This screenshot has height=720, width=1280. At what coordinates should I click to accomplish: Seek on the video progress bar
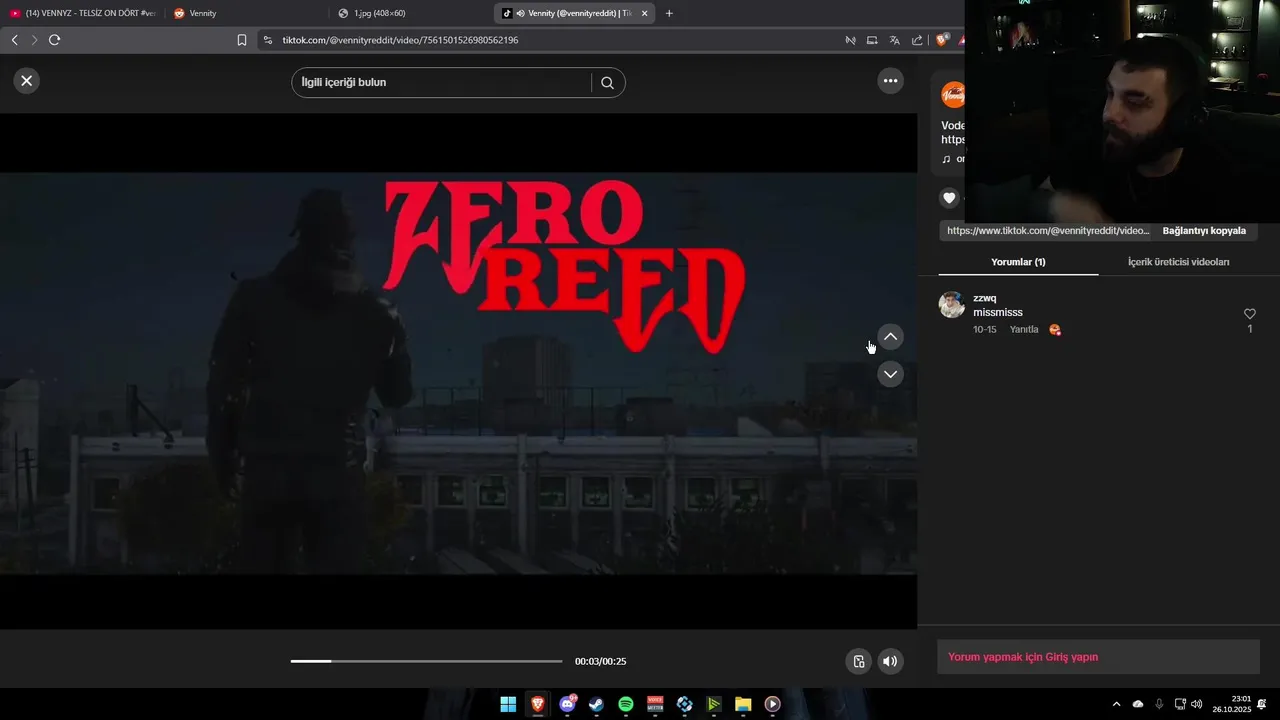[x=427, y=661]
